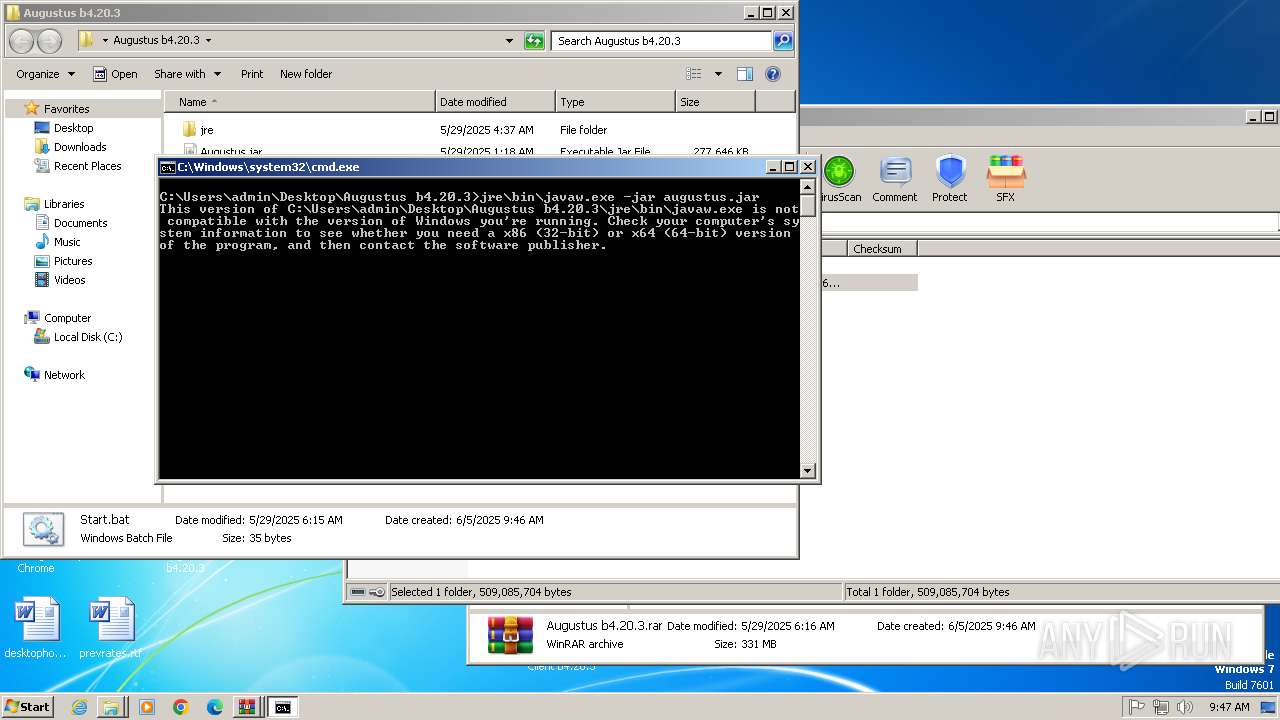Click the network tray icon

(x=1161, y=707)
